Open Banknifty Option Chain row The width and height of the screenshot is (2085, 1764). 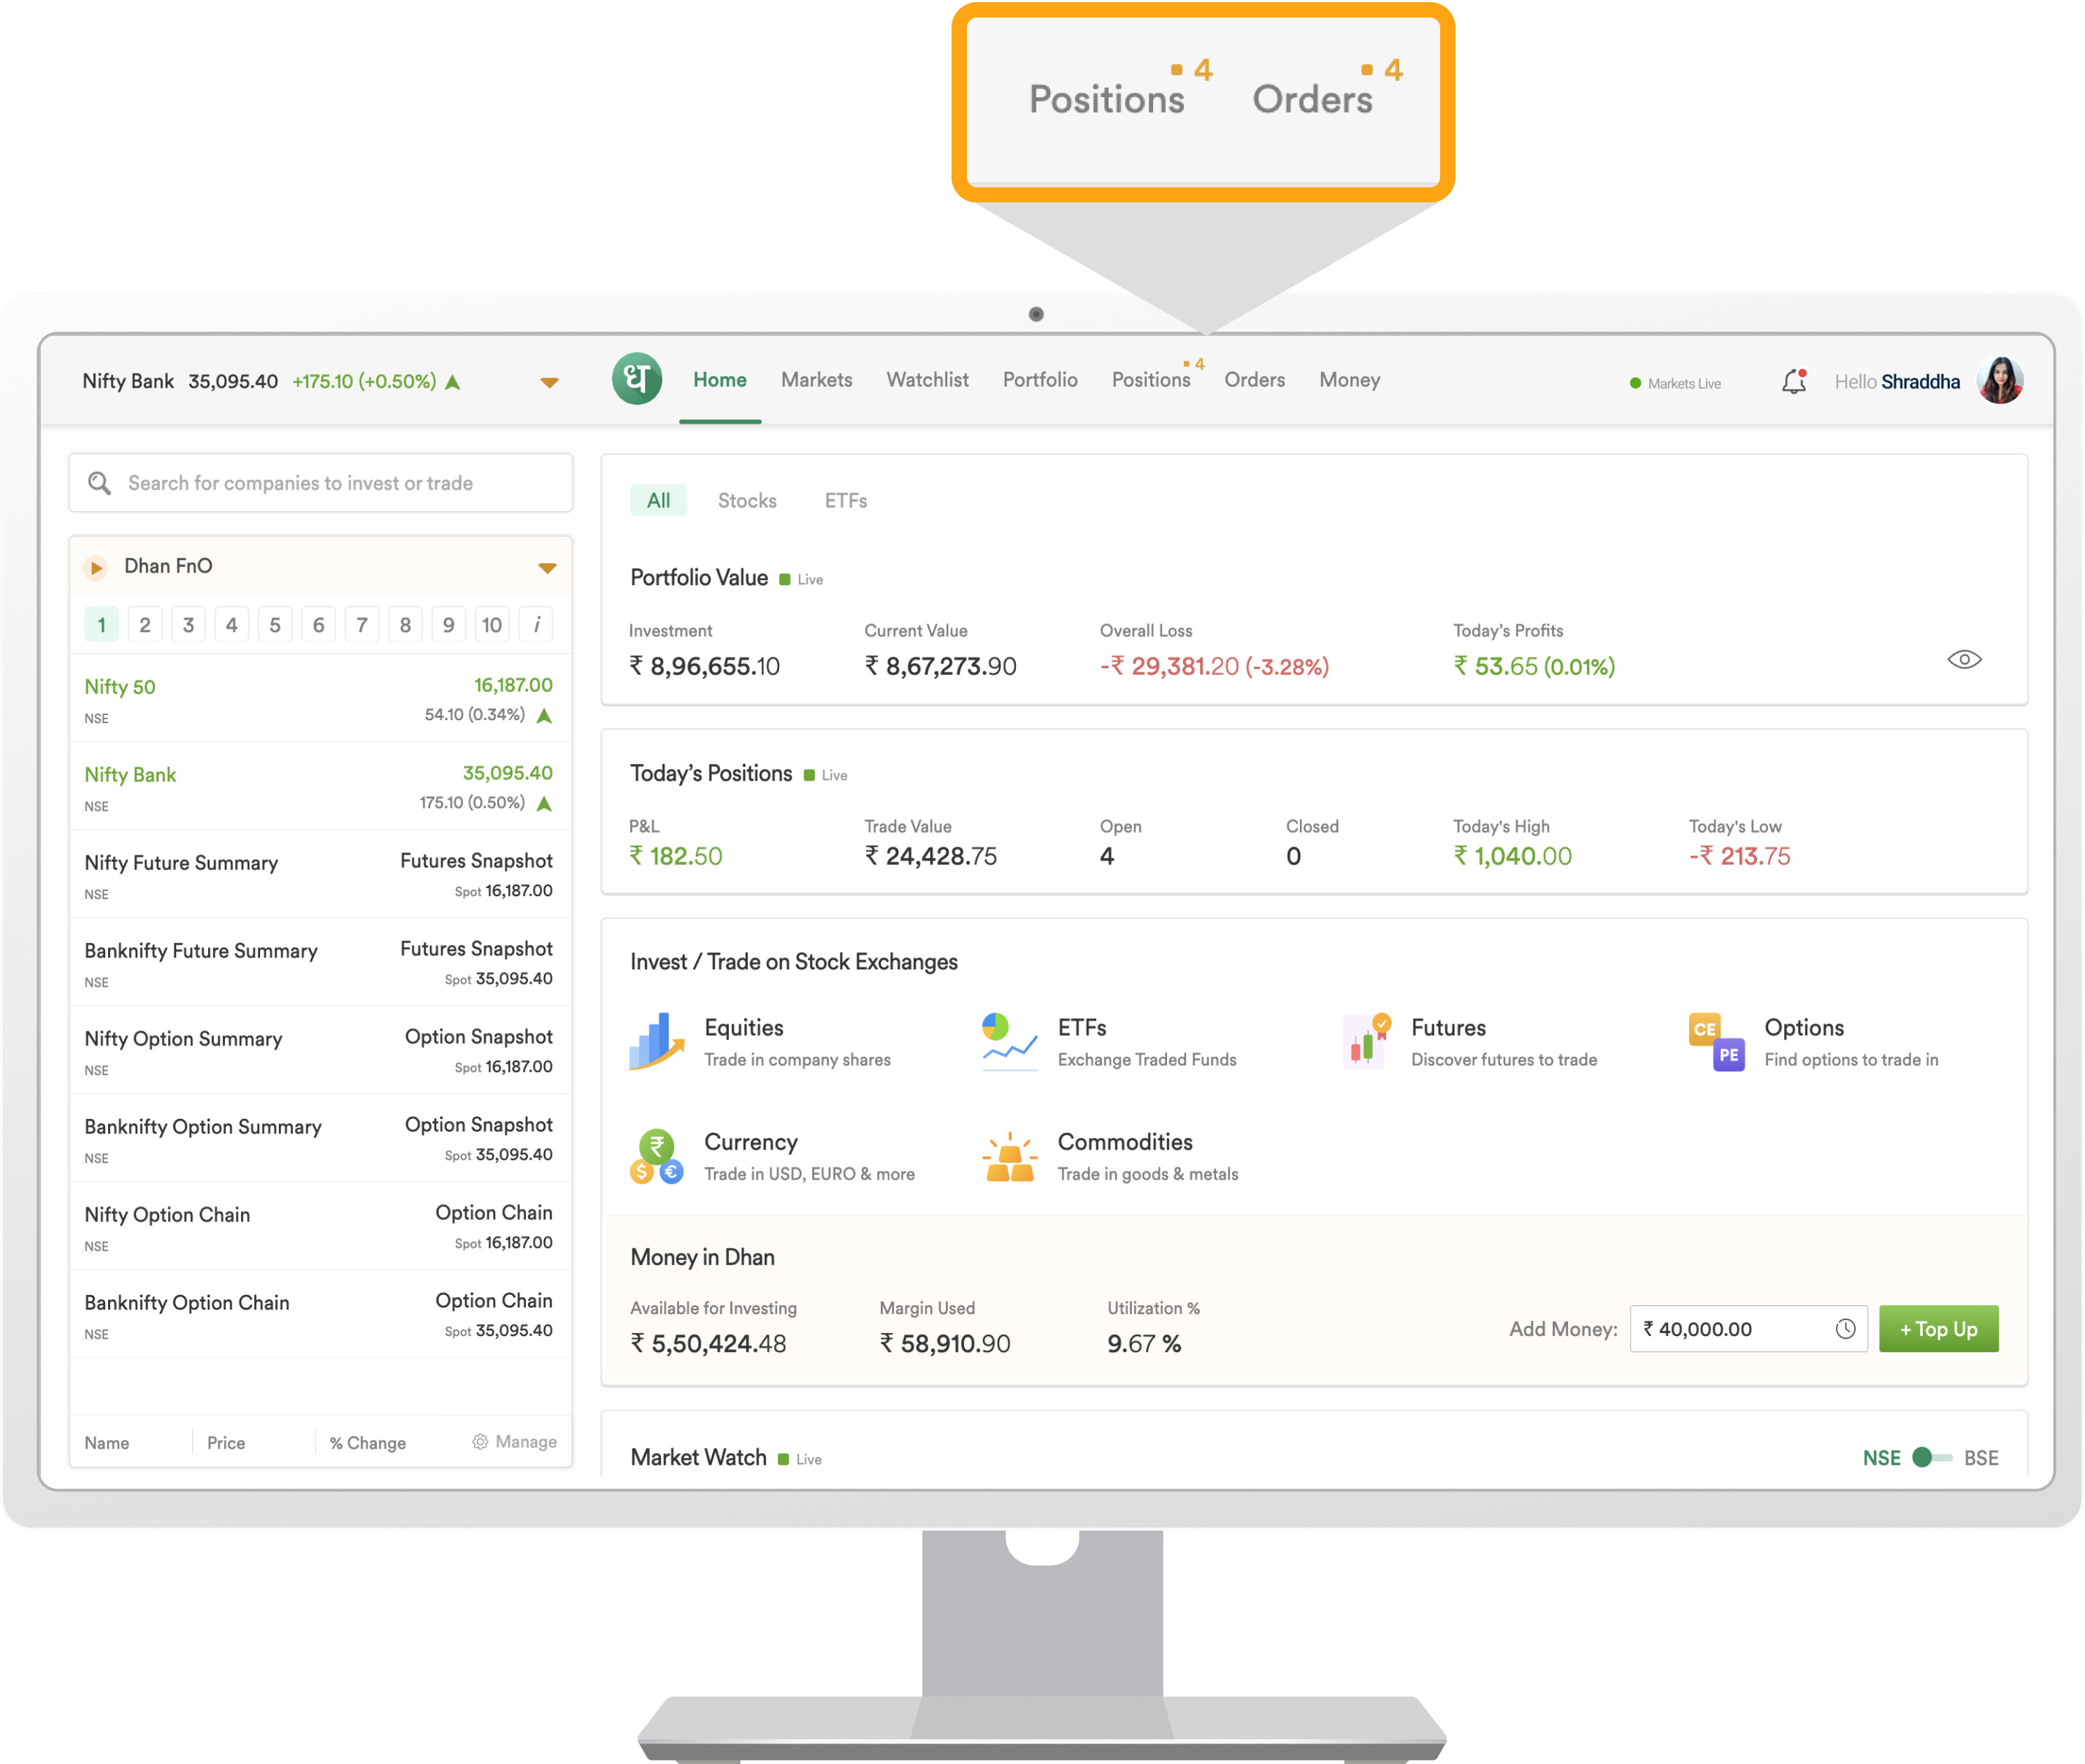(x=321, y=1315)
